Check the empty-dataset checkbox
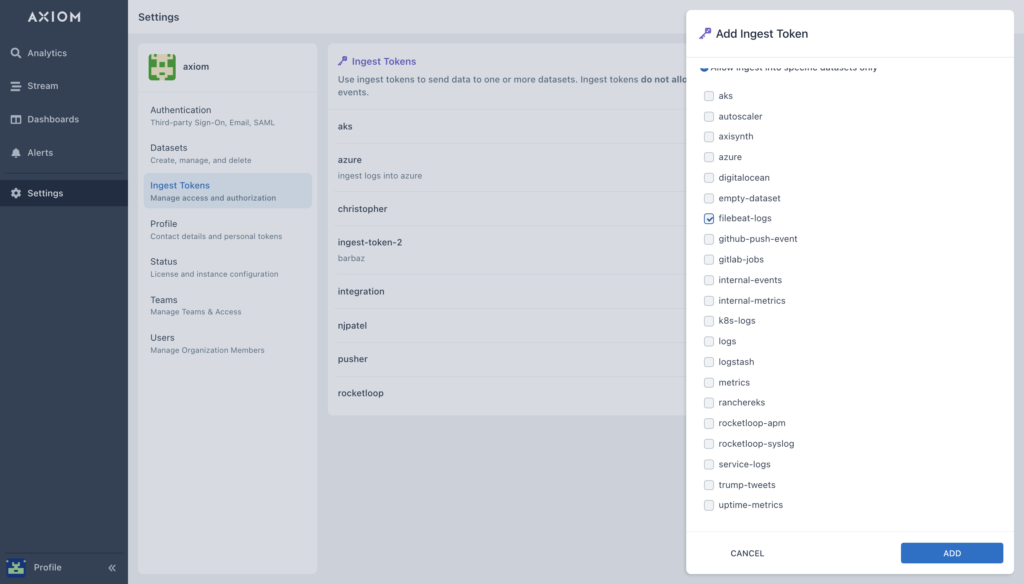Image resolution: width=1024 pixels, height=584 pixels. [709, 198]
